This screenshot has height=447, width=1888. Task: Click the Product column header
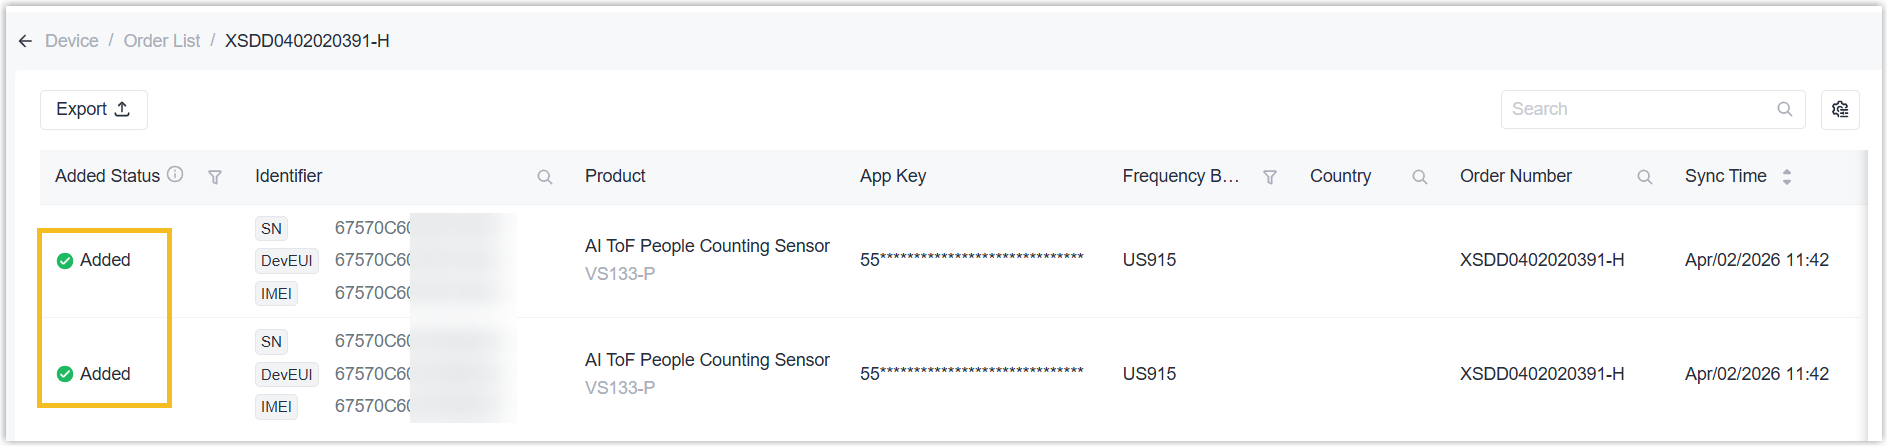point(615,176)
